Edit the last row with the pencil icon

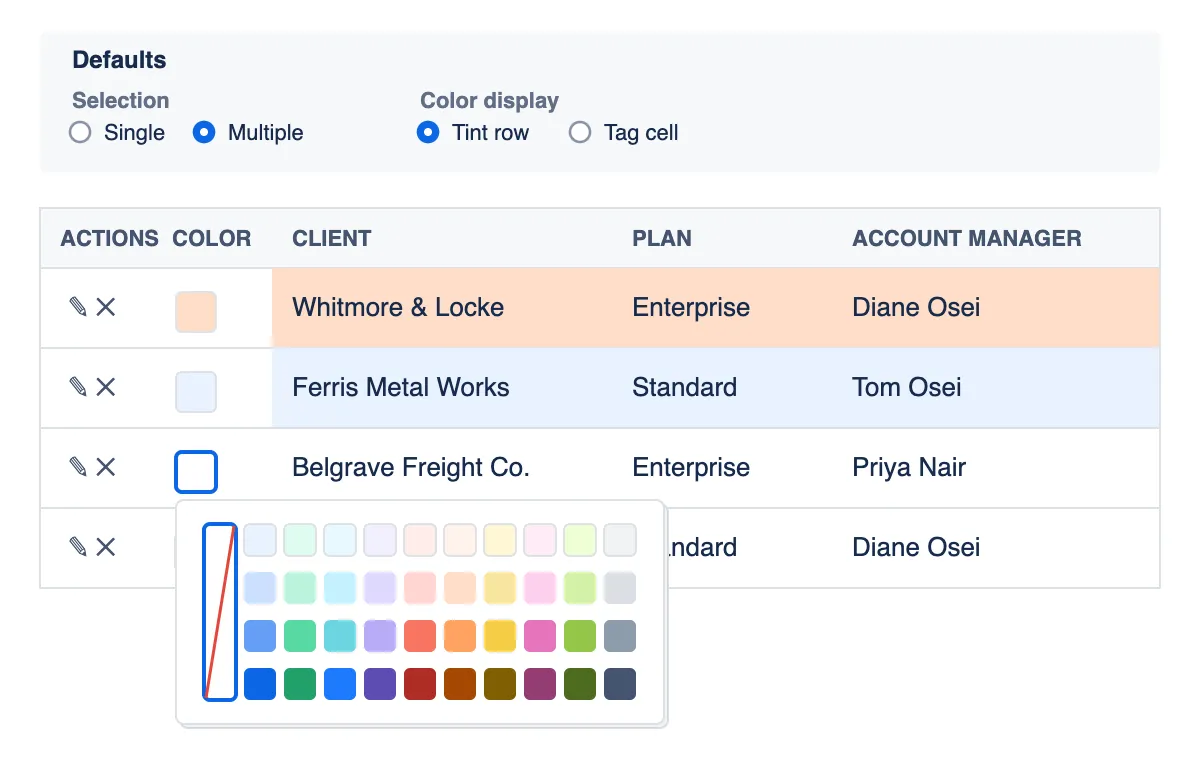pyautogui.click(x=78, y=547)
